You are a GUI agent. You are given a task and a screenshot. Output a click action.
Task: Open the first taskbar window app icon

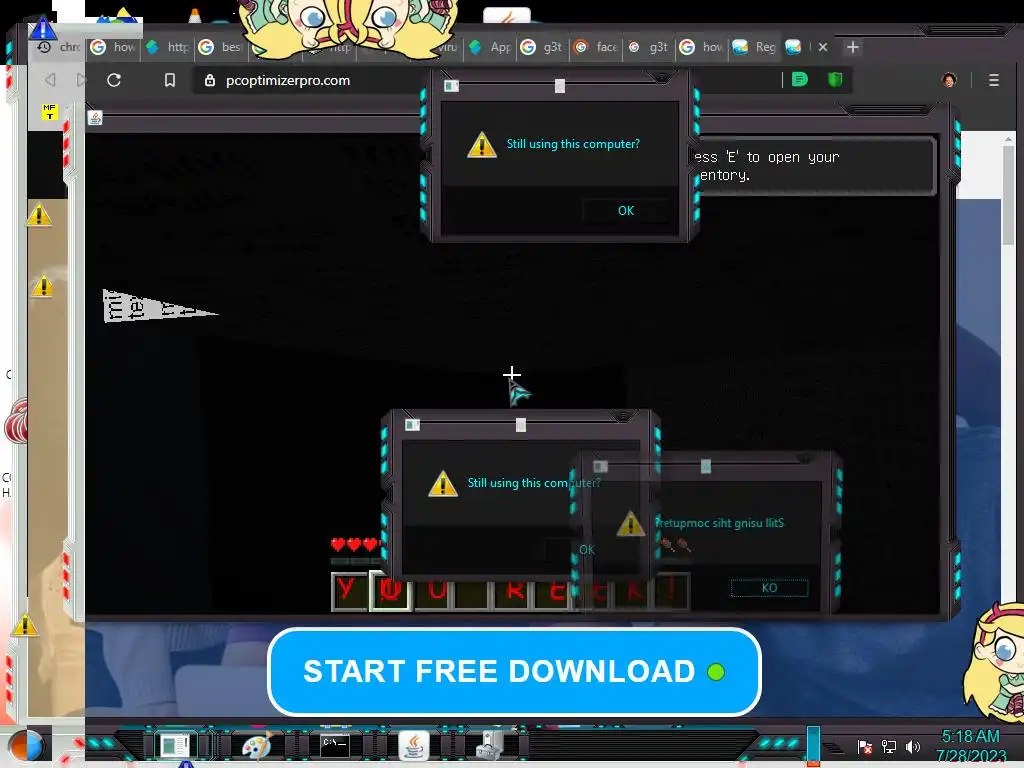point(175,745)
